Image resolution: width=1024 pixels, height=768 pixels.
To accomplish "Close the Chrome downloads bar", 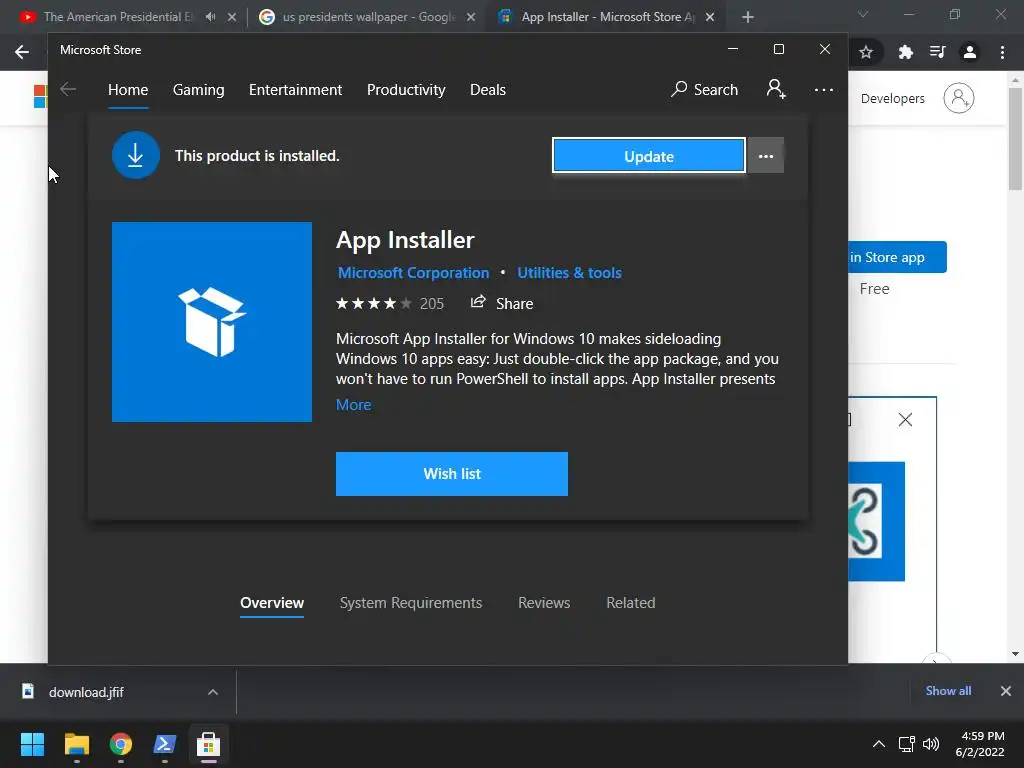I will pos(1006,691).
